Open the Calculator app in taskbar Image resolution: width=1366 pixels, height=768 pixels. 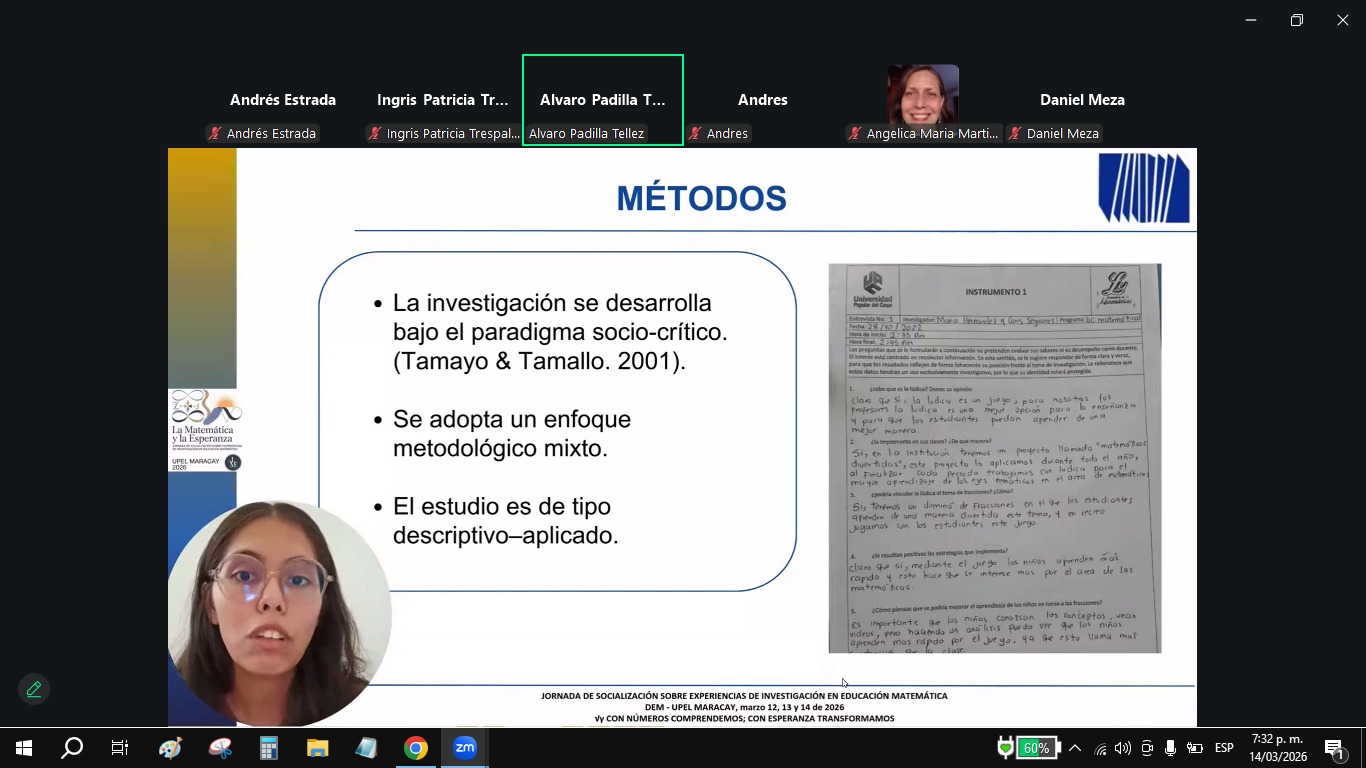[268, 748]
